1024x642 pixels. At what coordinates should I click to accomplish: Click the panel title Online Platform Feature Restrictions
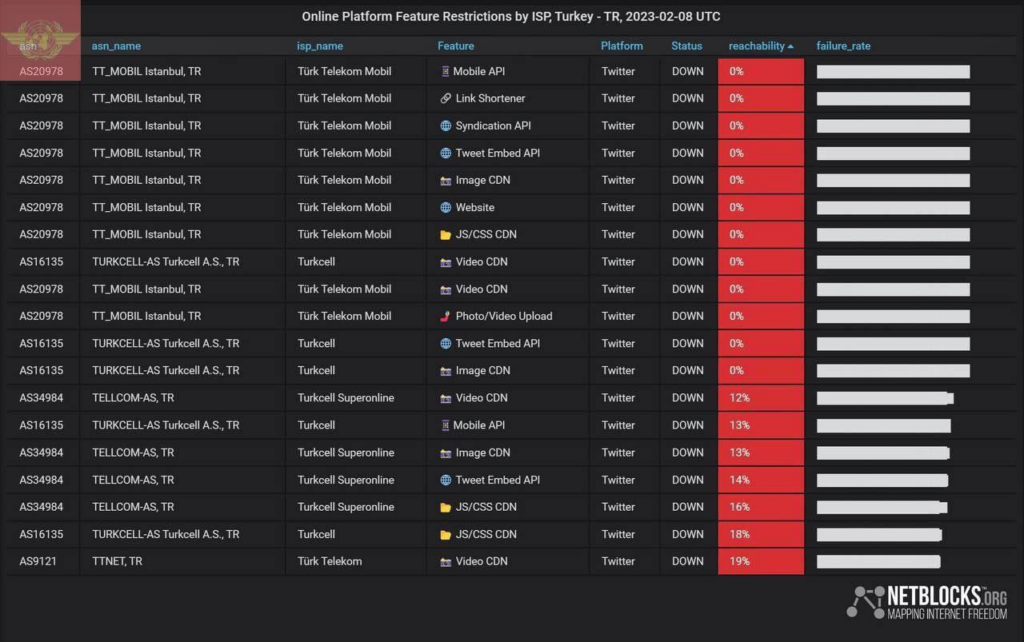point(511,17)
